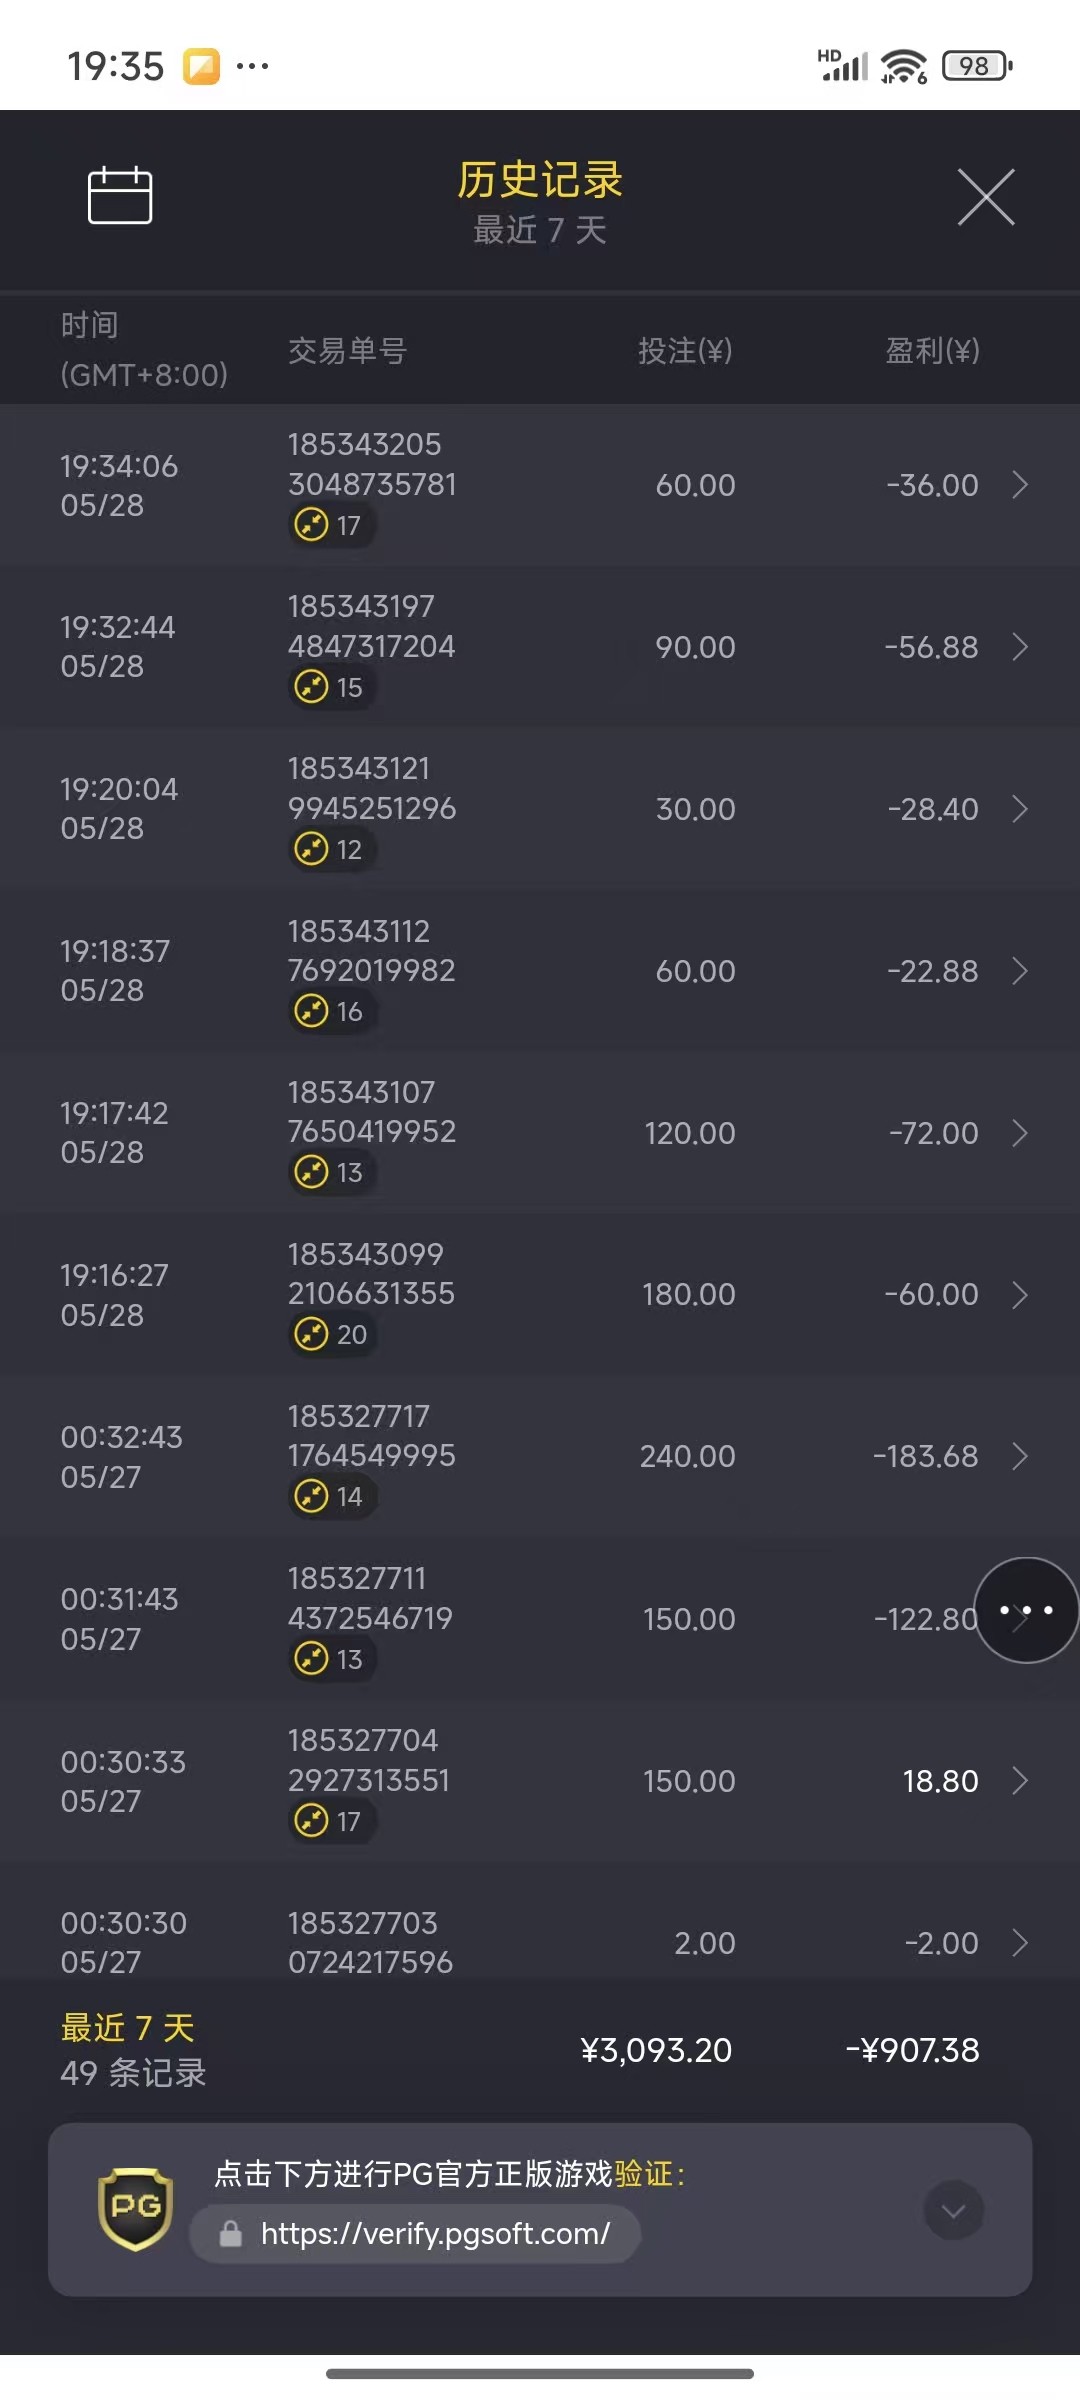Click the PG shield logo badge

point(136,2208)
